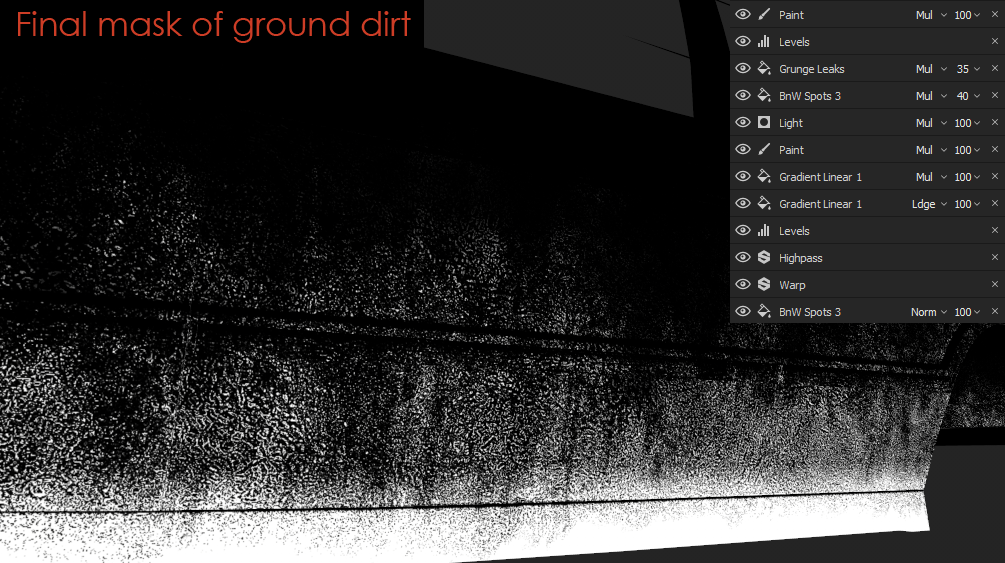Toggle eye of BnW Spots 3 at 40 opacity

pyautogui.click(x=742, y=95)
